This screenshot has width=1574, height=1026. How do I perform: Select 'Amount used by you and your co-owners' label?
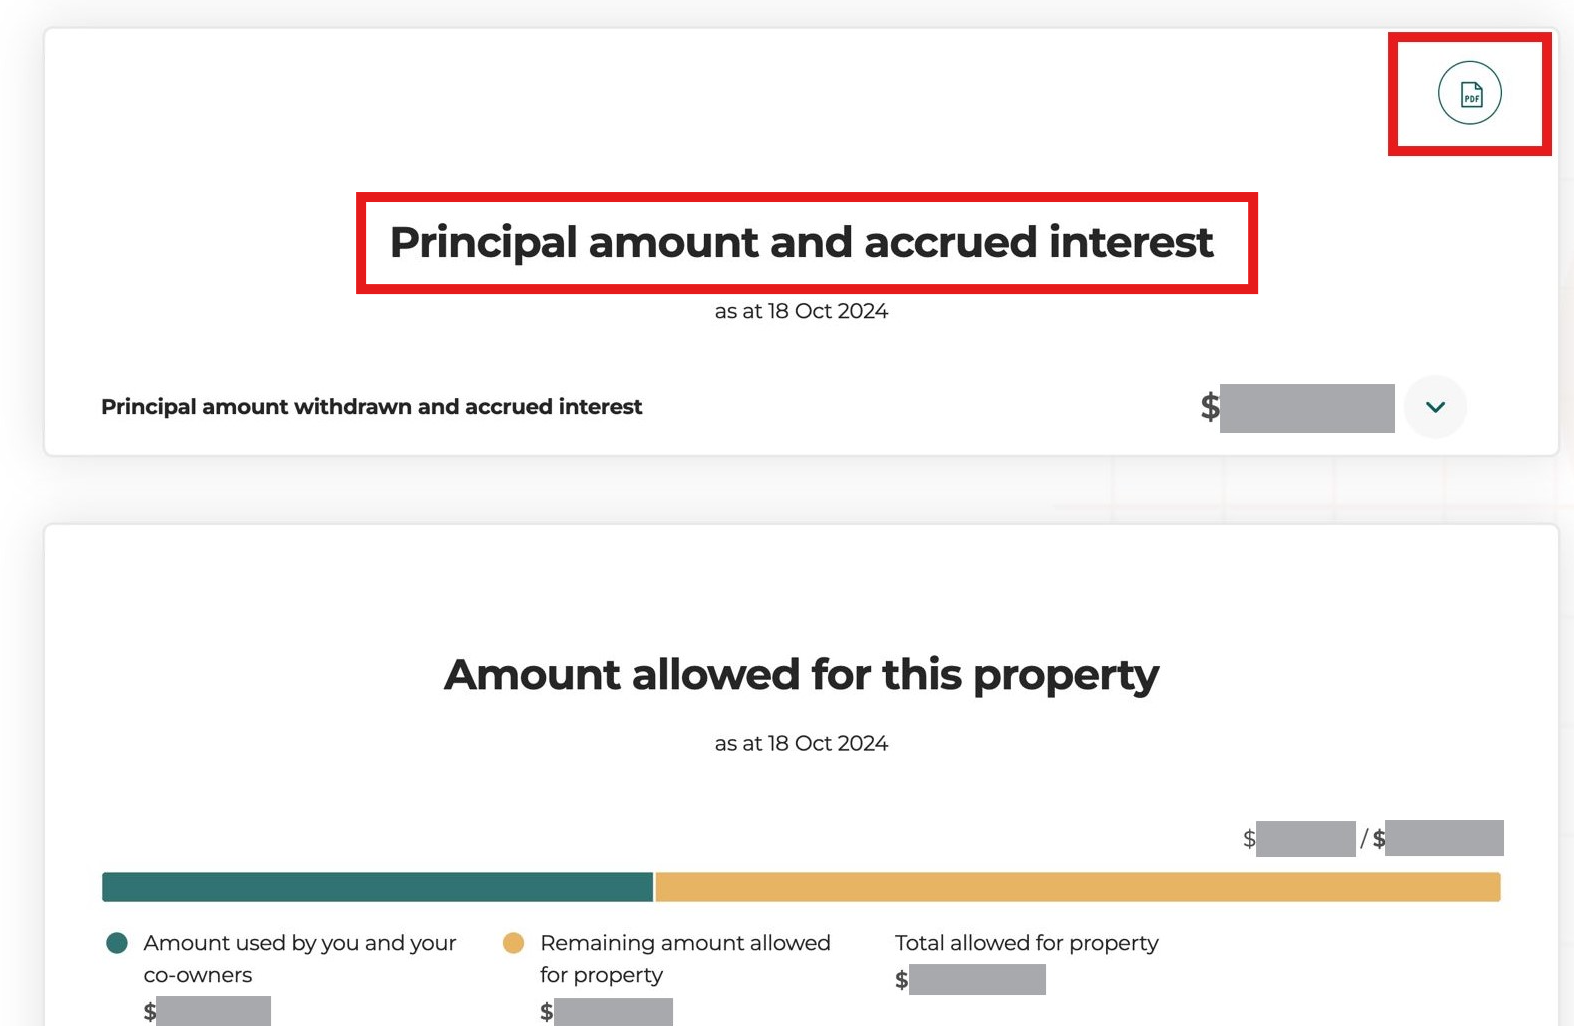tap(299, 959)
